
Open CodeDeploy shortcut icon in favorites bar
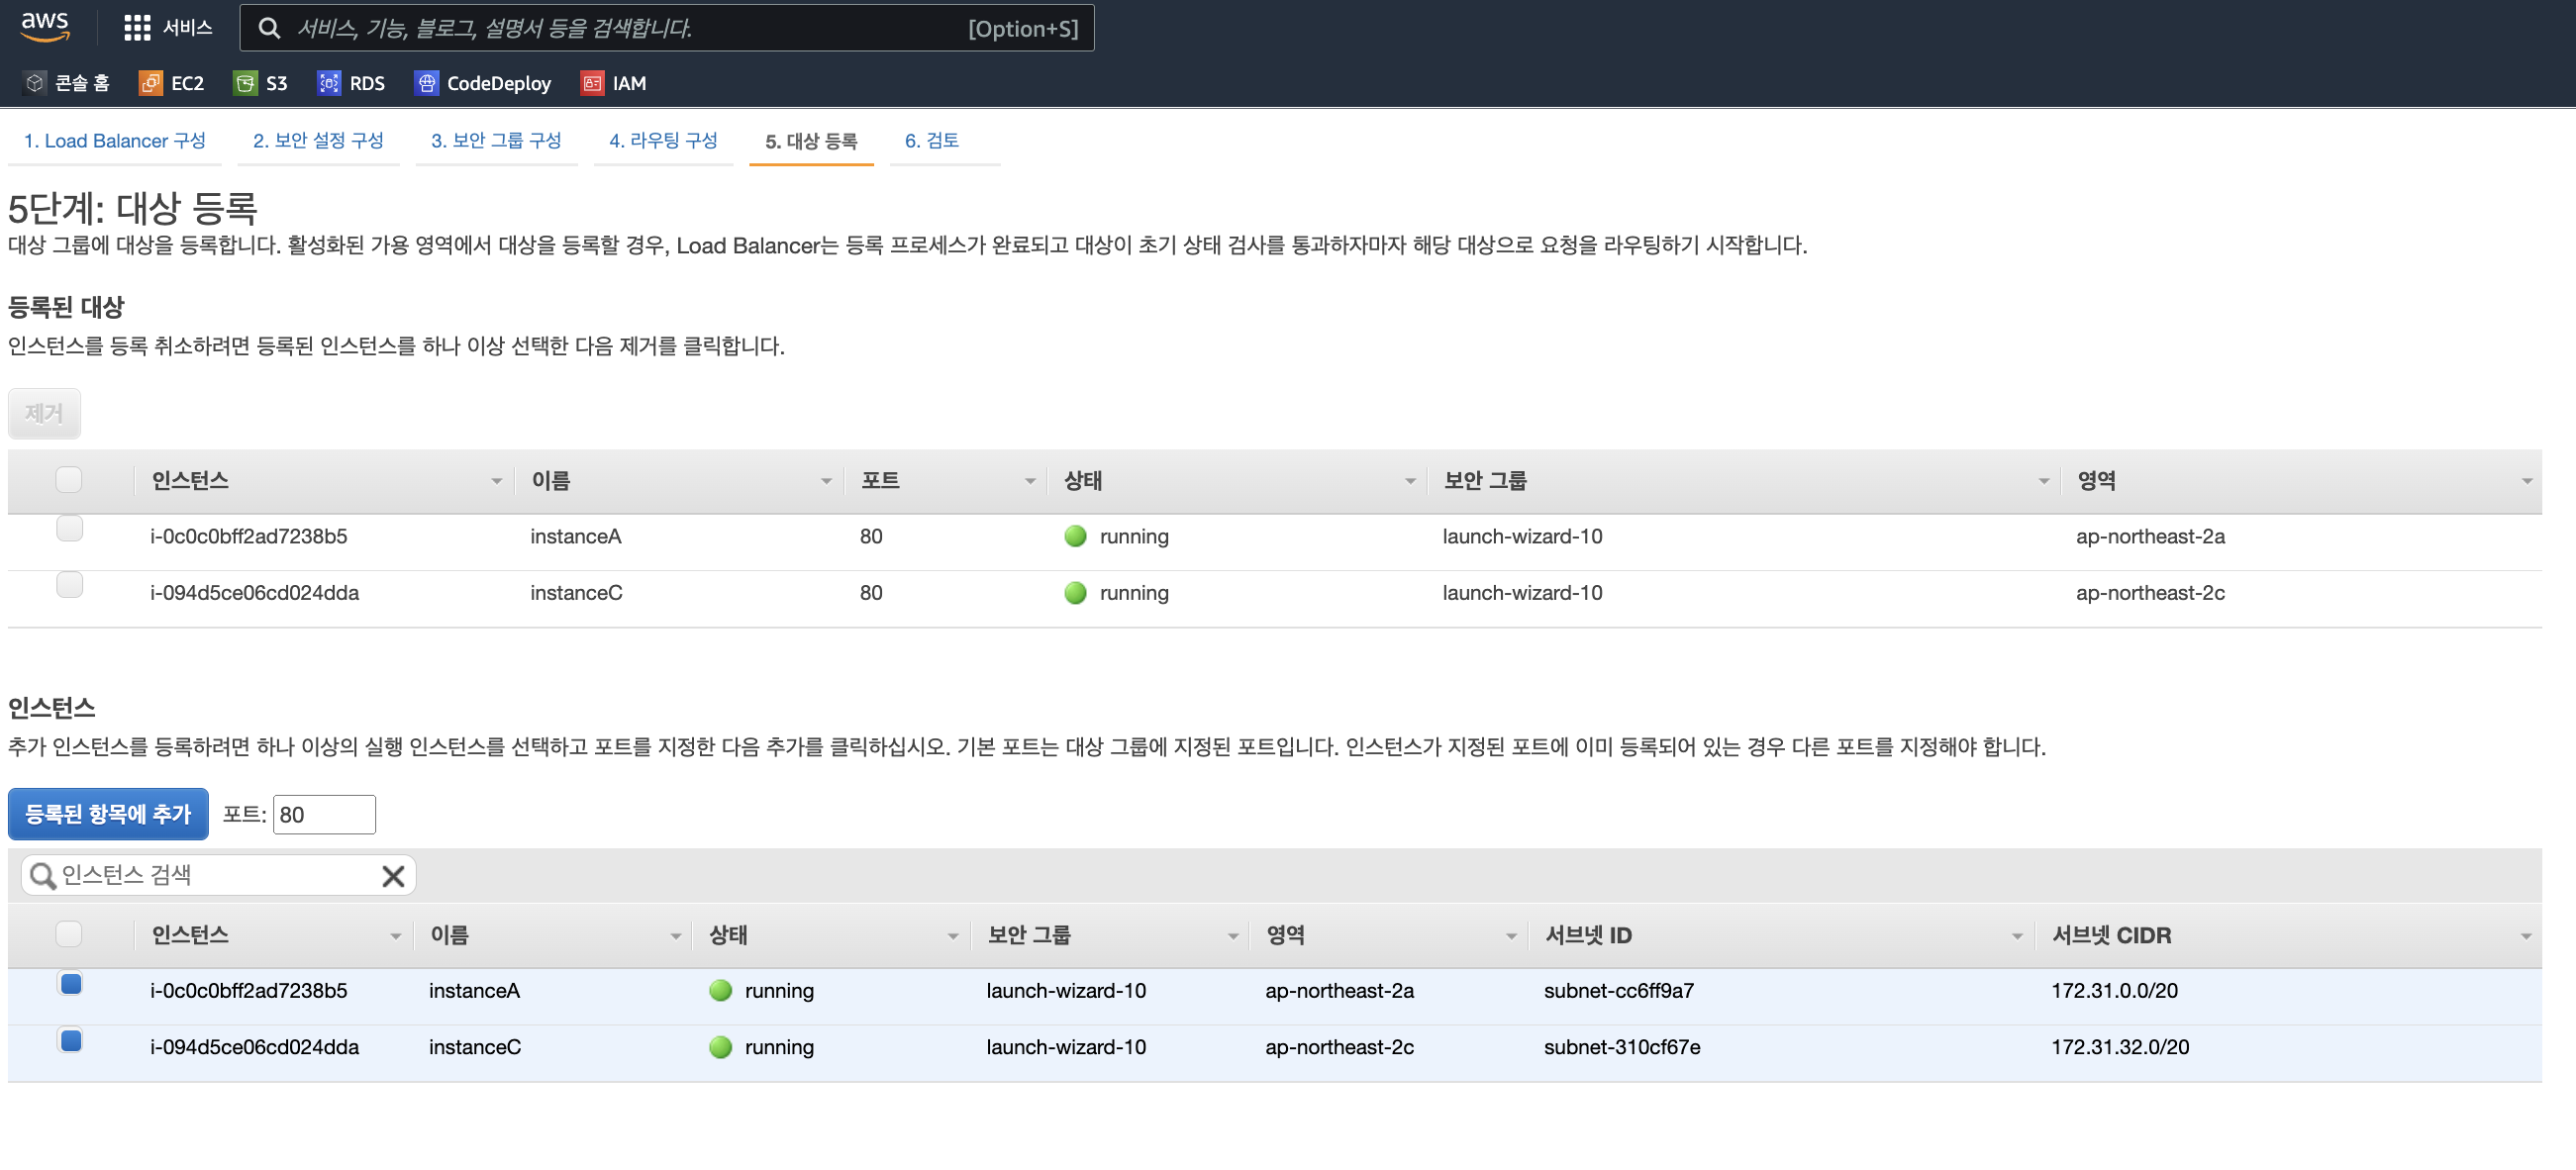click(x=426, y=83)
